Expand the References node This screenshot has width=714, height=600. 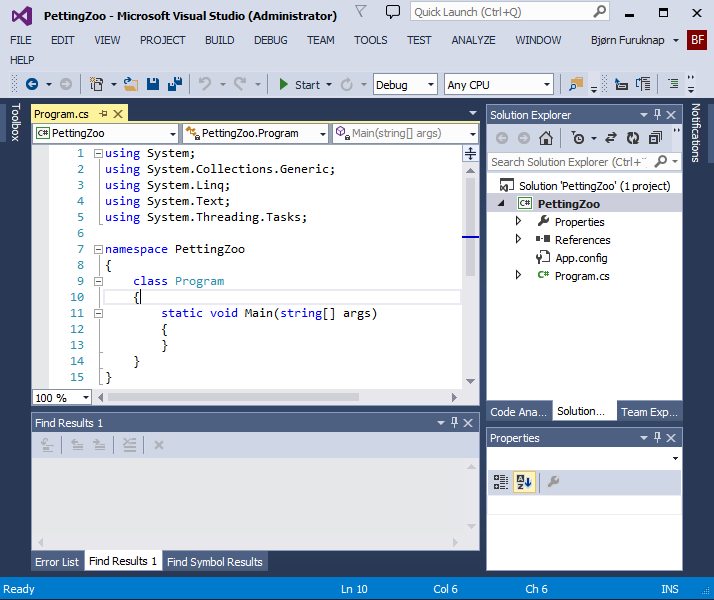[518, 239]
